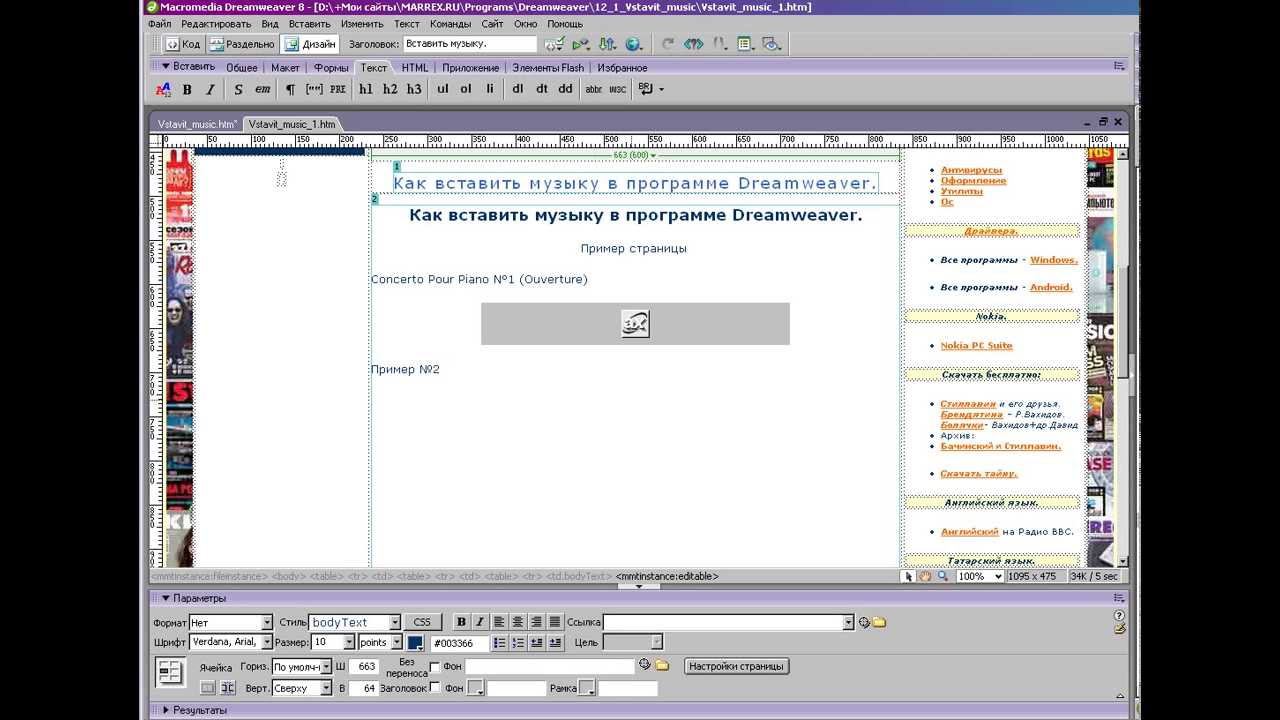This screenshot has width=1280, height=720.
Task: Enable the Заголовок checkbox
Action: [434, 688]
